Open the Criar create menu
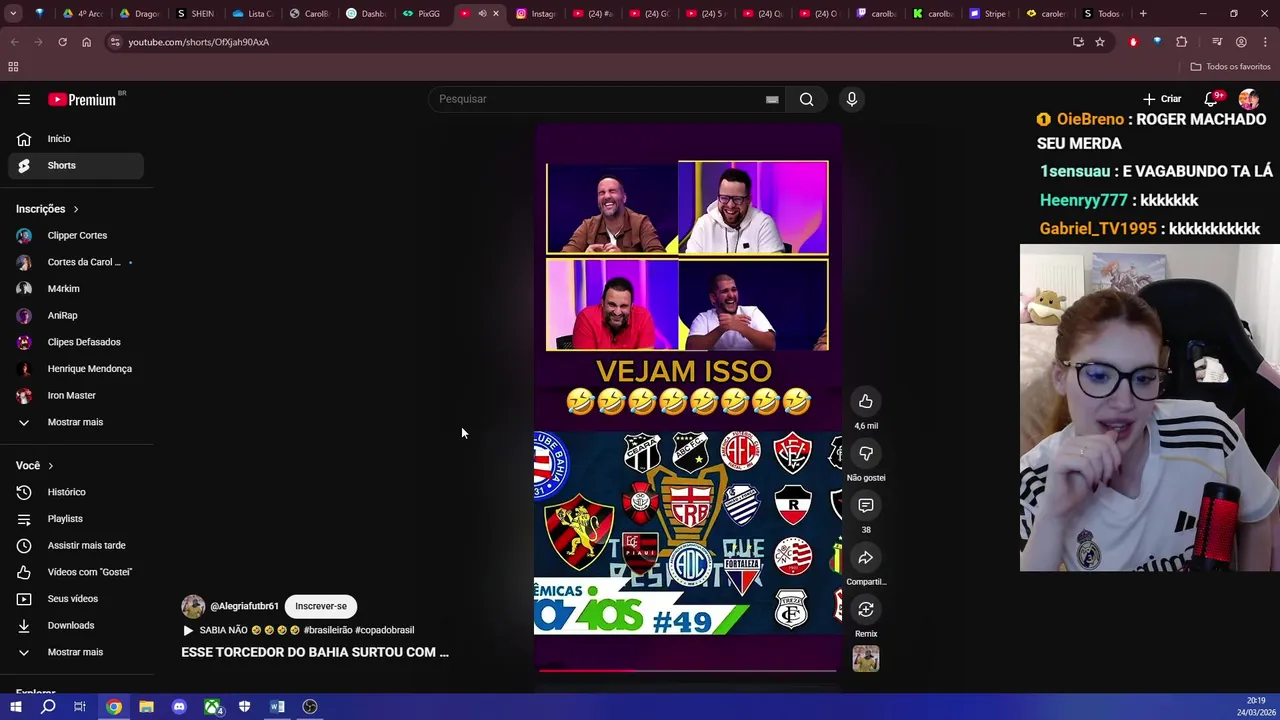The height and width of the screenshot is (720, 1280). (x=1162, y=99)
